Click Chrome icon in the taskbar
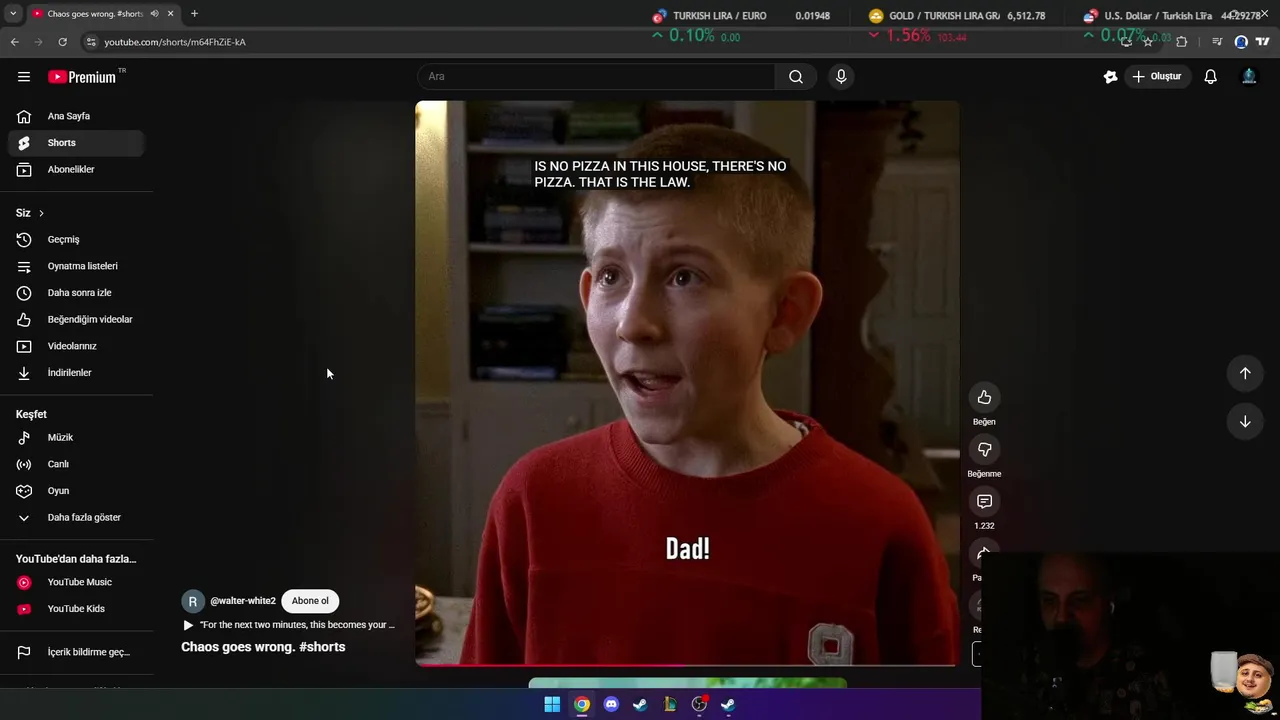The width and height of the screenshot is (1280, 720). pyautogui.click(x=582, y=705)
